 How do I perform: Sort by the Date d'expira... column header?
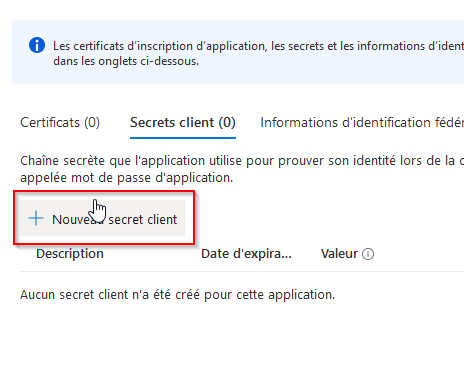point(246,254)
